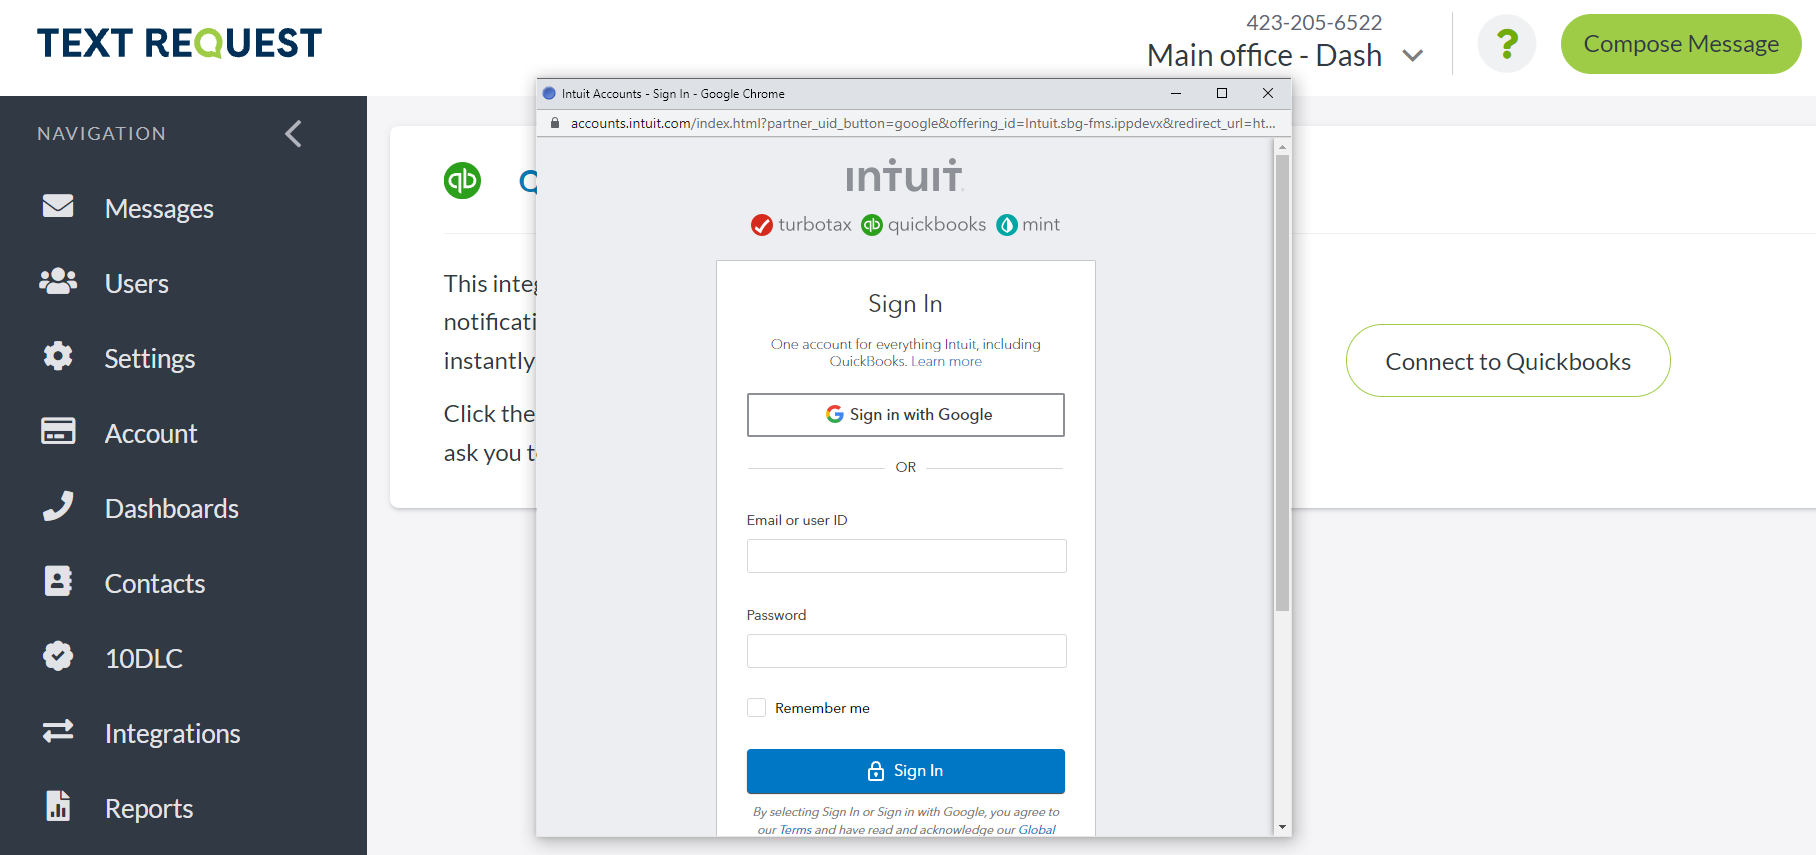Image resolution: width=1816 pixels, height=855 pixels.
Task: Open Messages in the navigation
Action: pos(159,208)
